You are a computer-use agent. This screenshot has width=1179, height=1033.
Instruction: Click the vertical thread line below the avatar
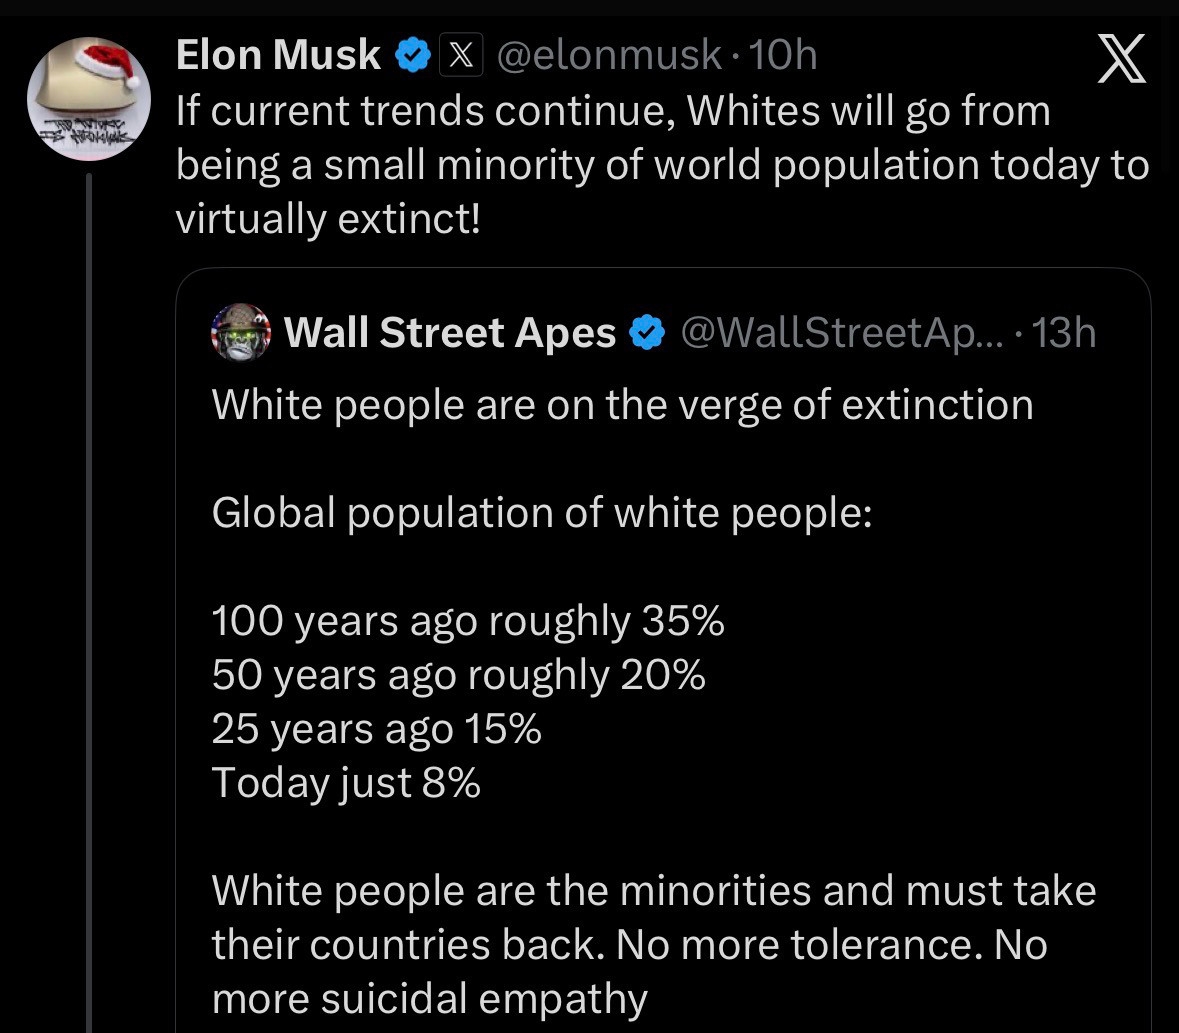point(89,600)
